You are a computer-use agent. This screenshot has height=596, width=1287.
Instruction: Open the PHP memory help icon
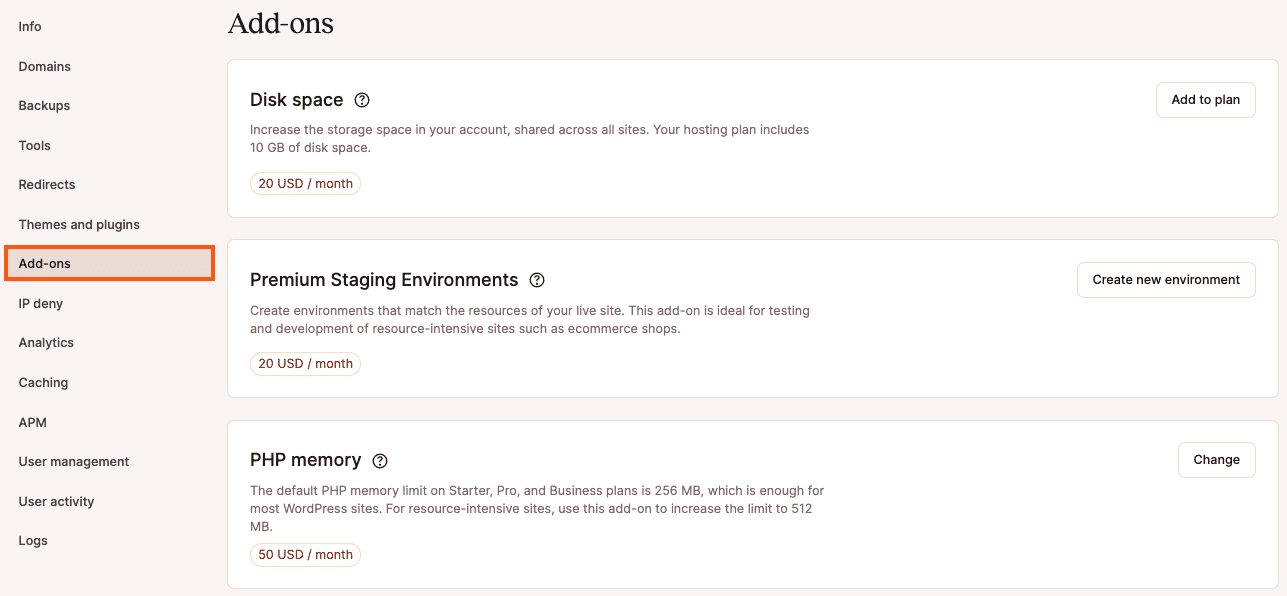click(x=380, y=461)
